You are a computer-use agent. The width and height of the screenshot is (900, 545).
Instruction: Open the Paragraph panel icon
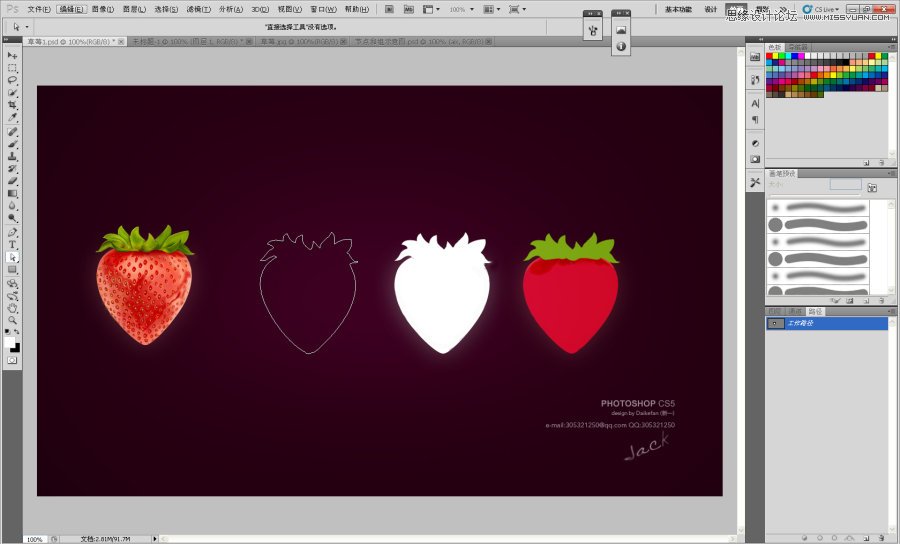click(x=755, y=120)
